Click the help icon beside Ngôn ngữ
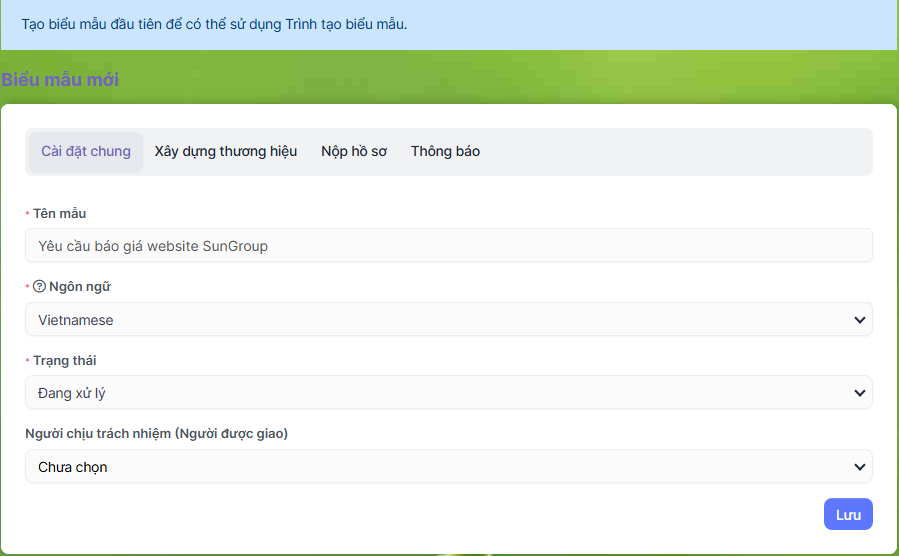Image resolution: width=899 pixels, height=556 pixels. [x=40, y=287]
